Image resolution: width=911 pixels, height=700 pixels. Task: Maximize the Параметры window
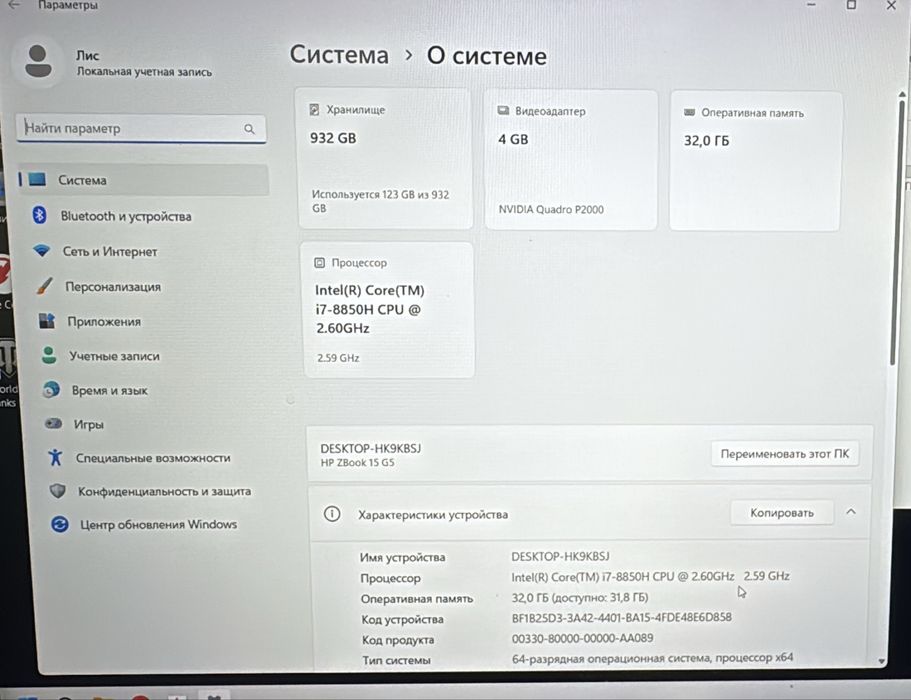[x=851, y=5]
